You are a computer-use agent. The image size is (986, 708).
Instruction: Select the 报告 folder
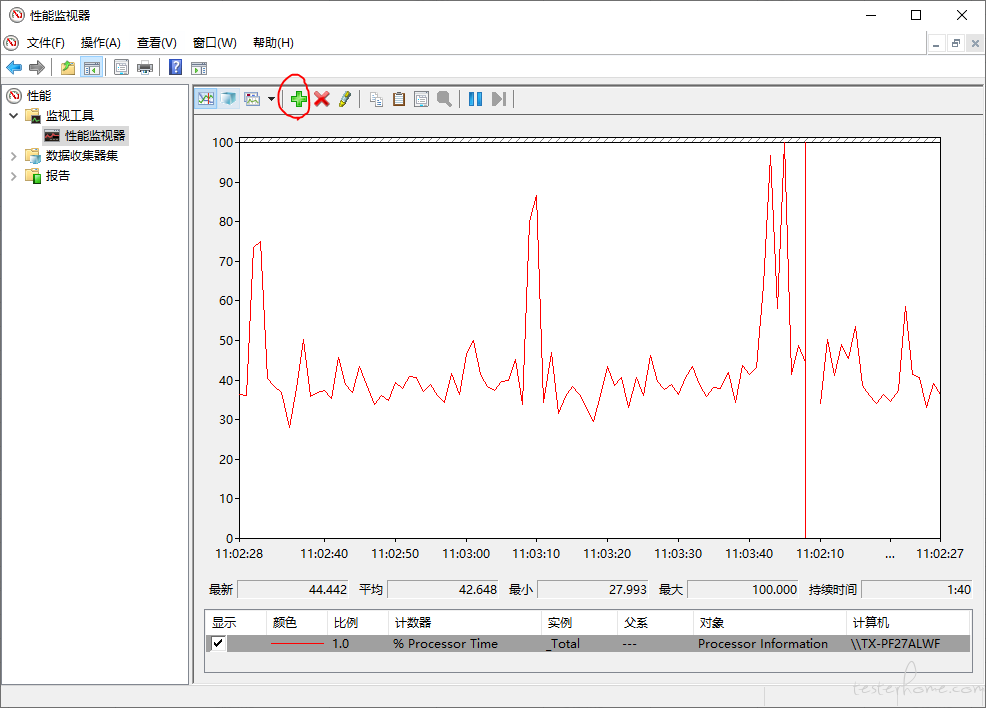(57, 176)
